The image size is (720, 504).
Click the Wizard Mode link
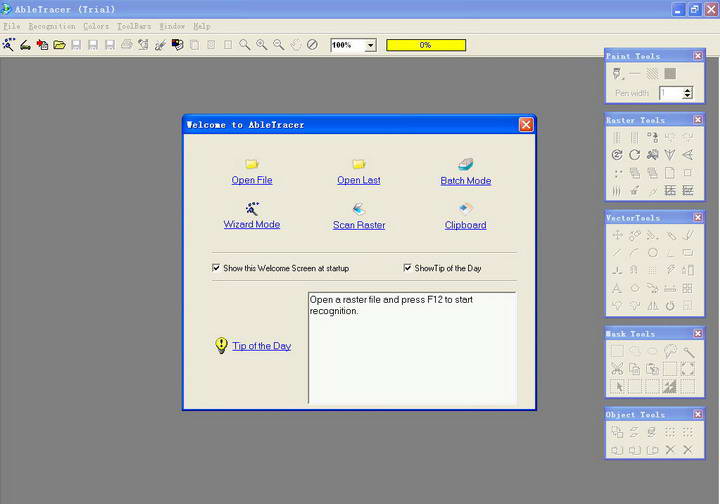coord(252,224)
